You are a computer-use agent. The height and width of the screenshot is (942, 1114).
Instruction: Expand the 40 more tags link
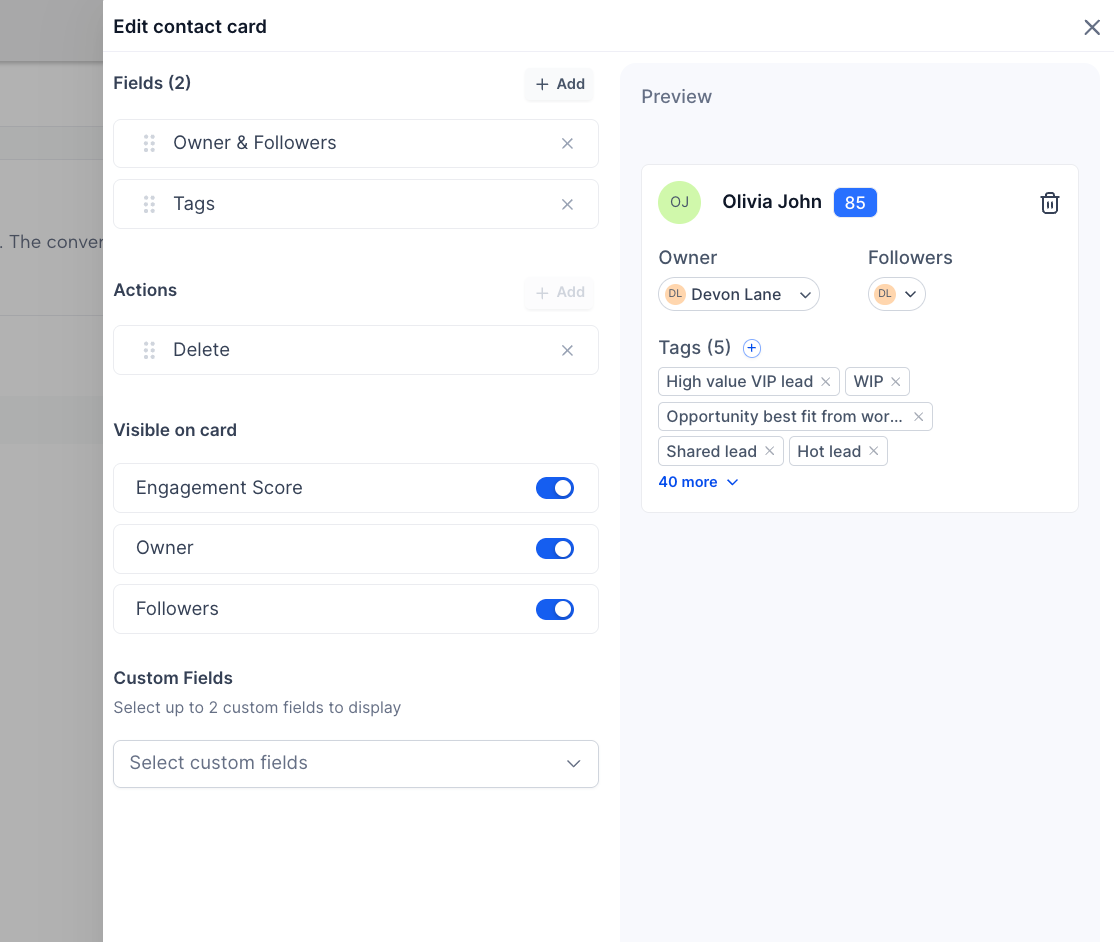click(x=698, y=482)
